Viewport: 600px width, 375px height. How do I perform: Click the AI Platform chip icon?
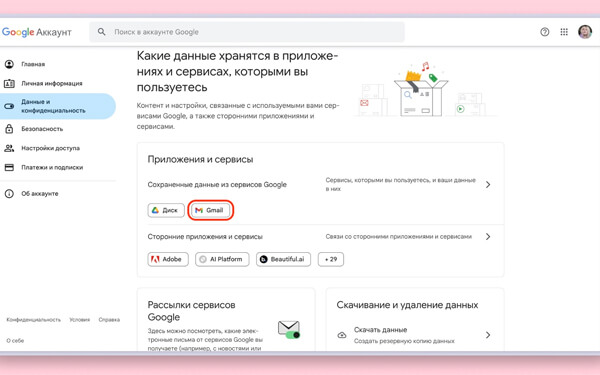[203, 259]
